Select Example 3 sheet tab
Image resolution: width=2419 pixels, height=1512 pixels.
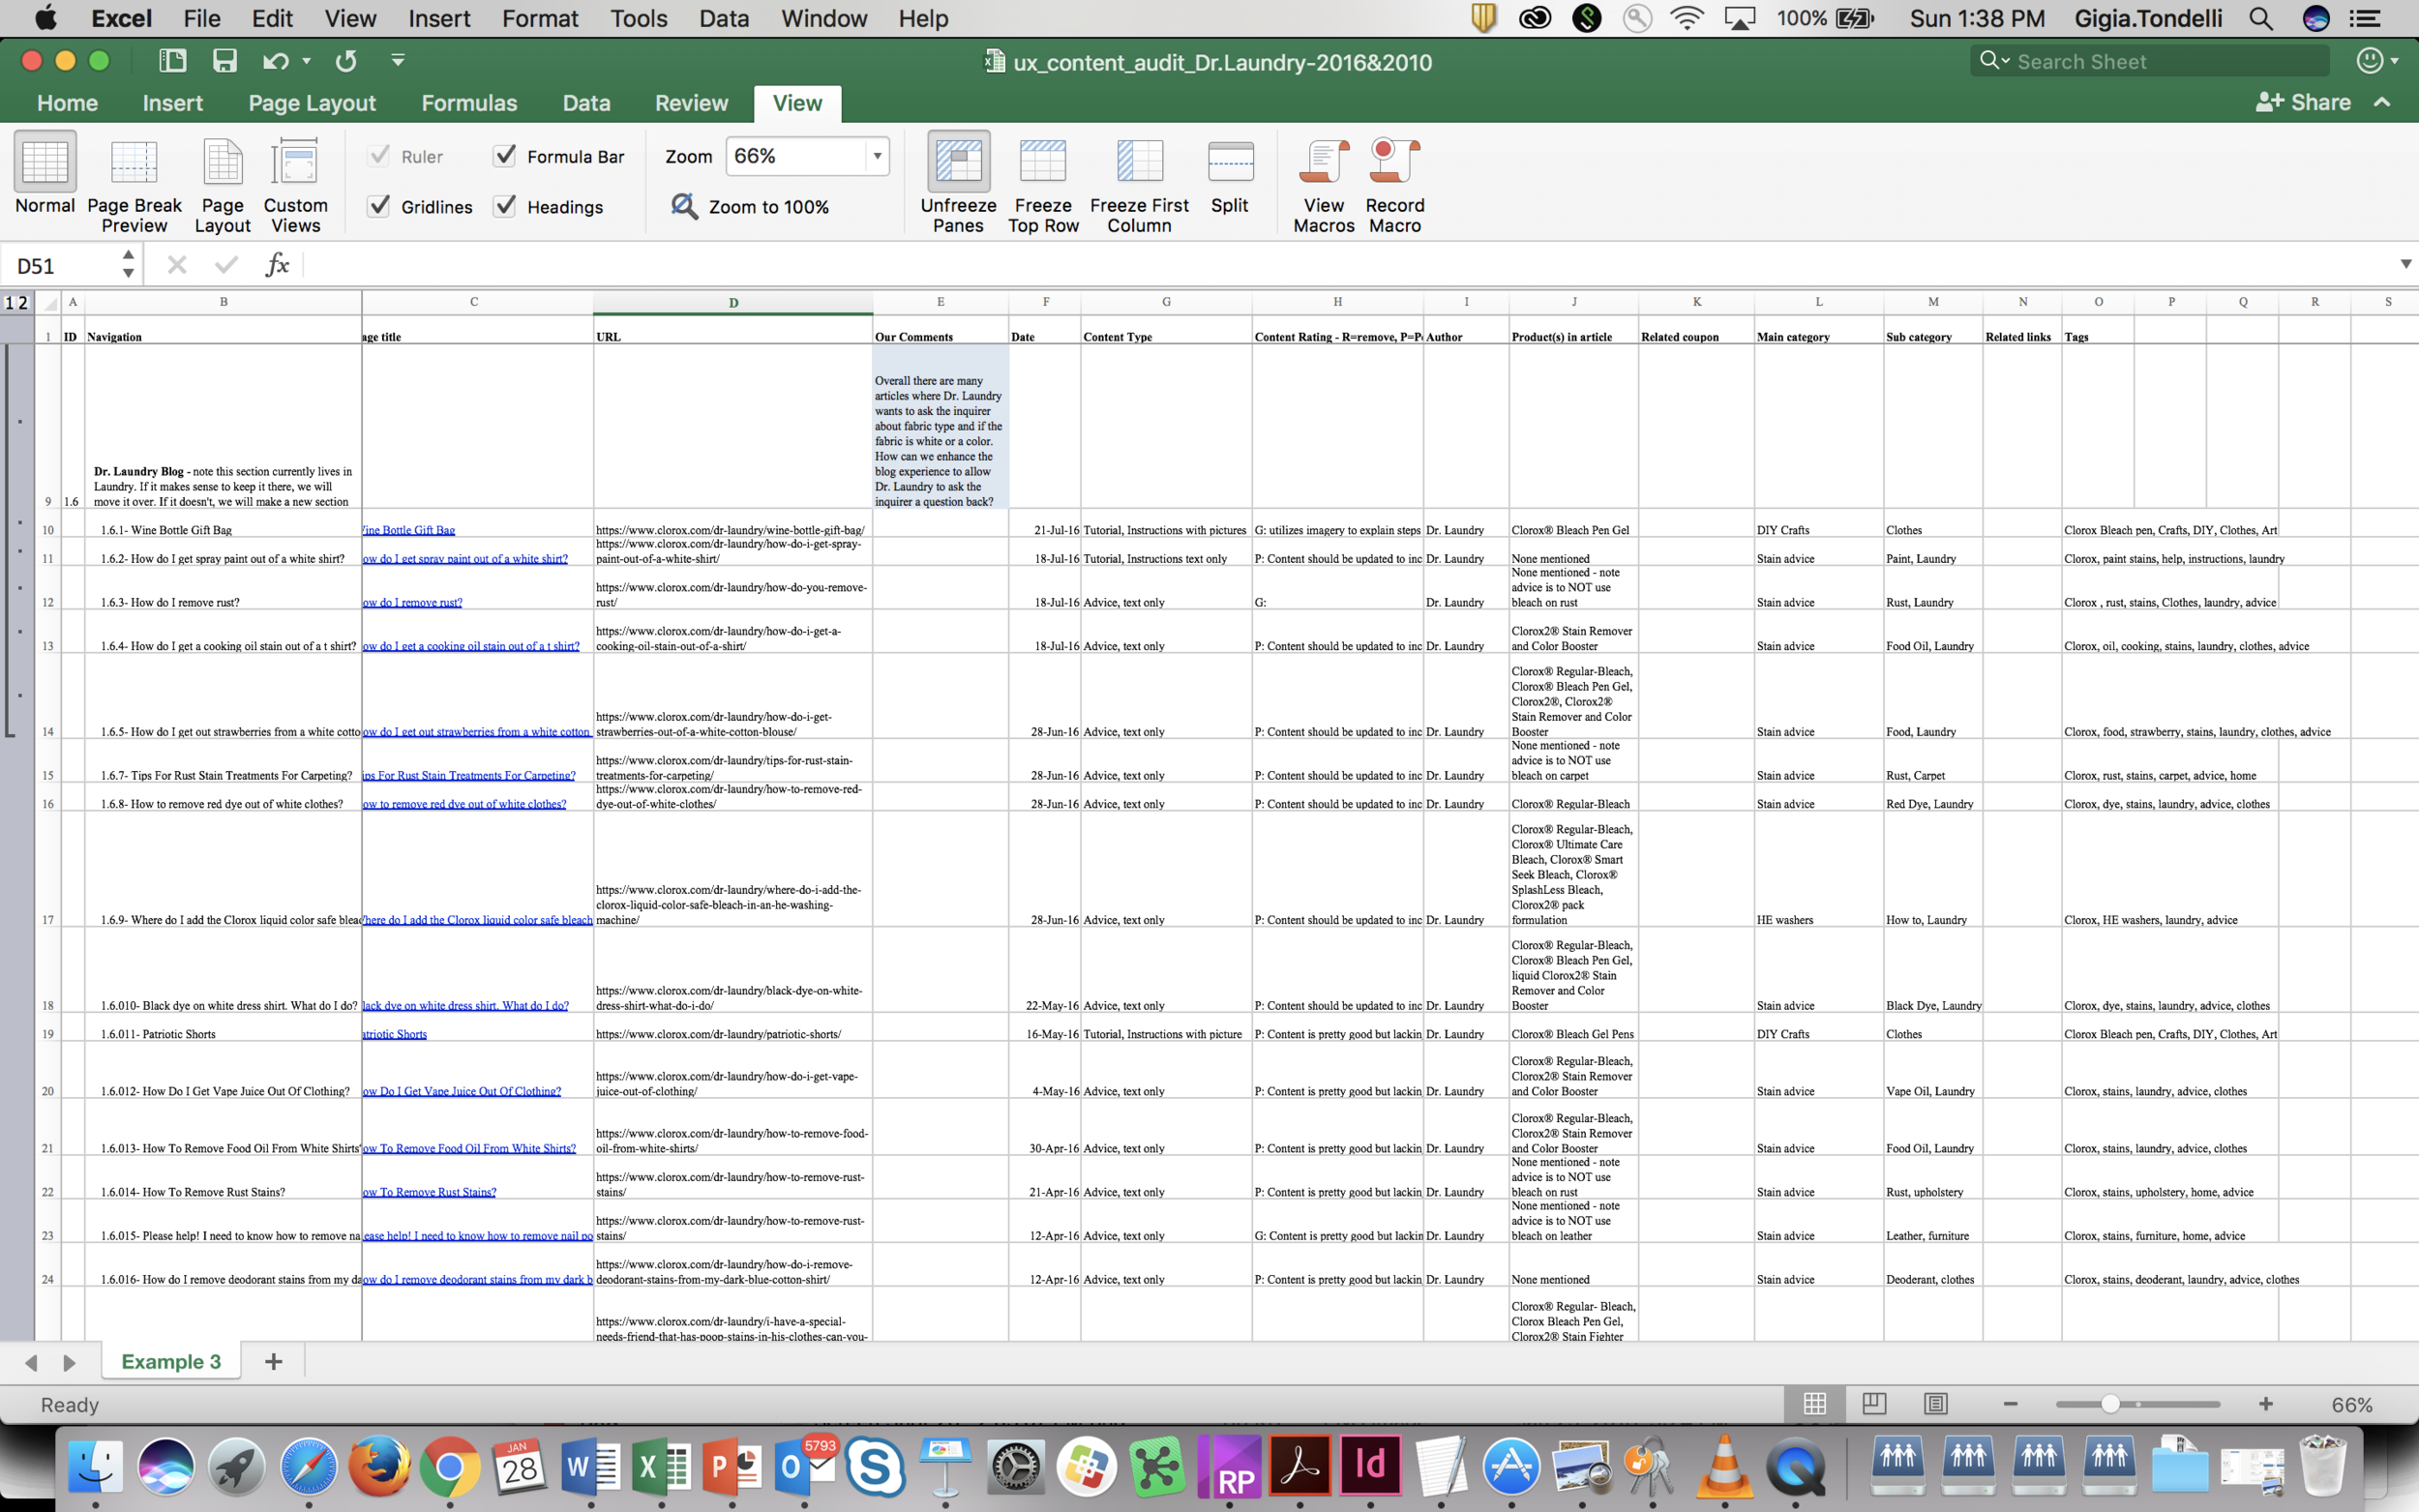pyautogui.click(x=171, y=1361)
